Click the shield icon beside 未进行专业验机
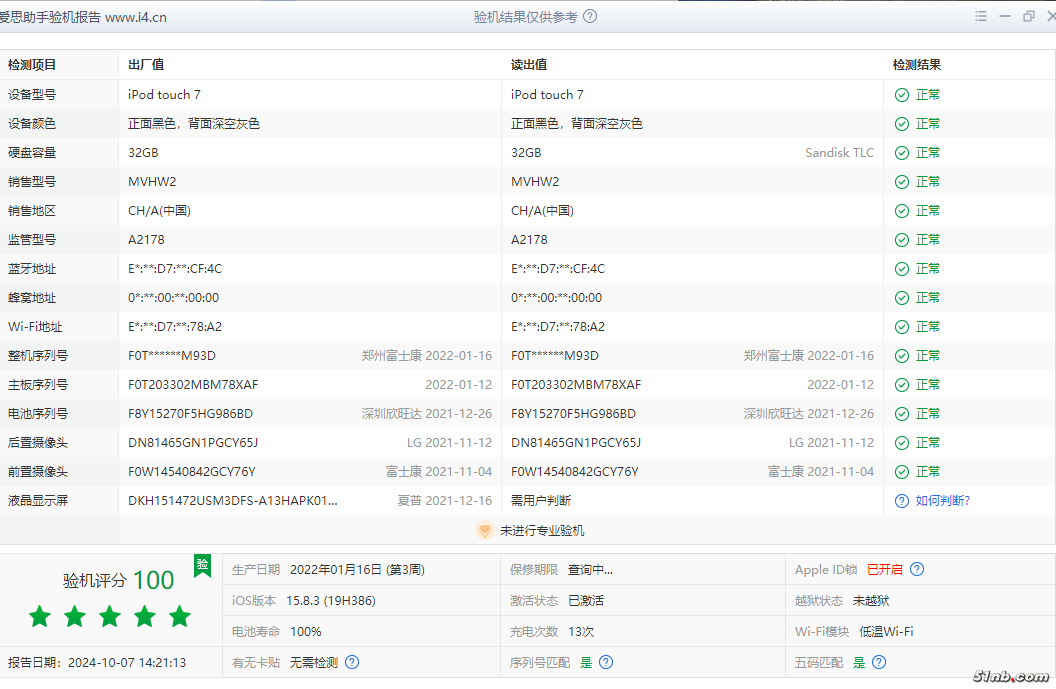Viewport: 1056px width, 689px height. (485, 531)
